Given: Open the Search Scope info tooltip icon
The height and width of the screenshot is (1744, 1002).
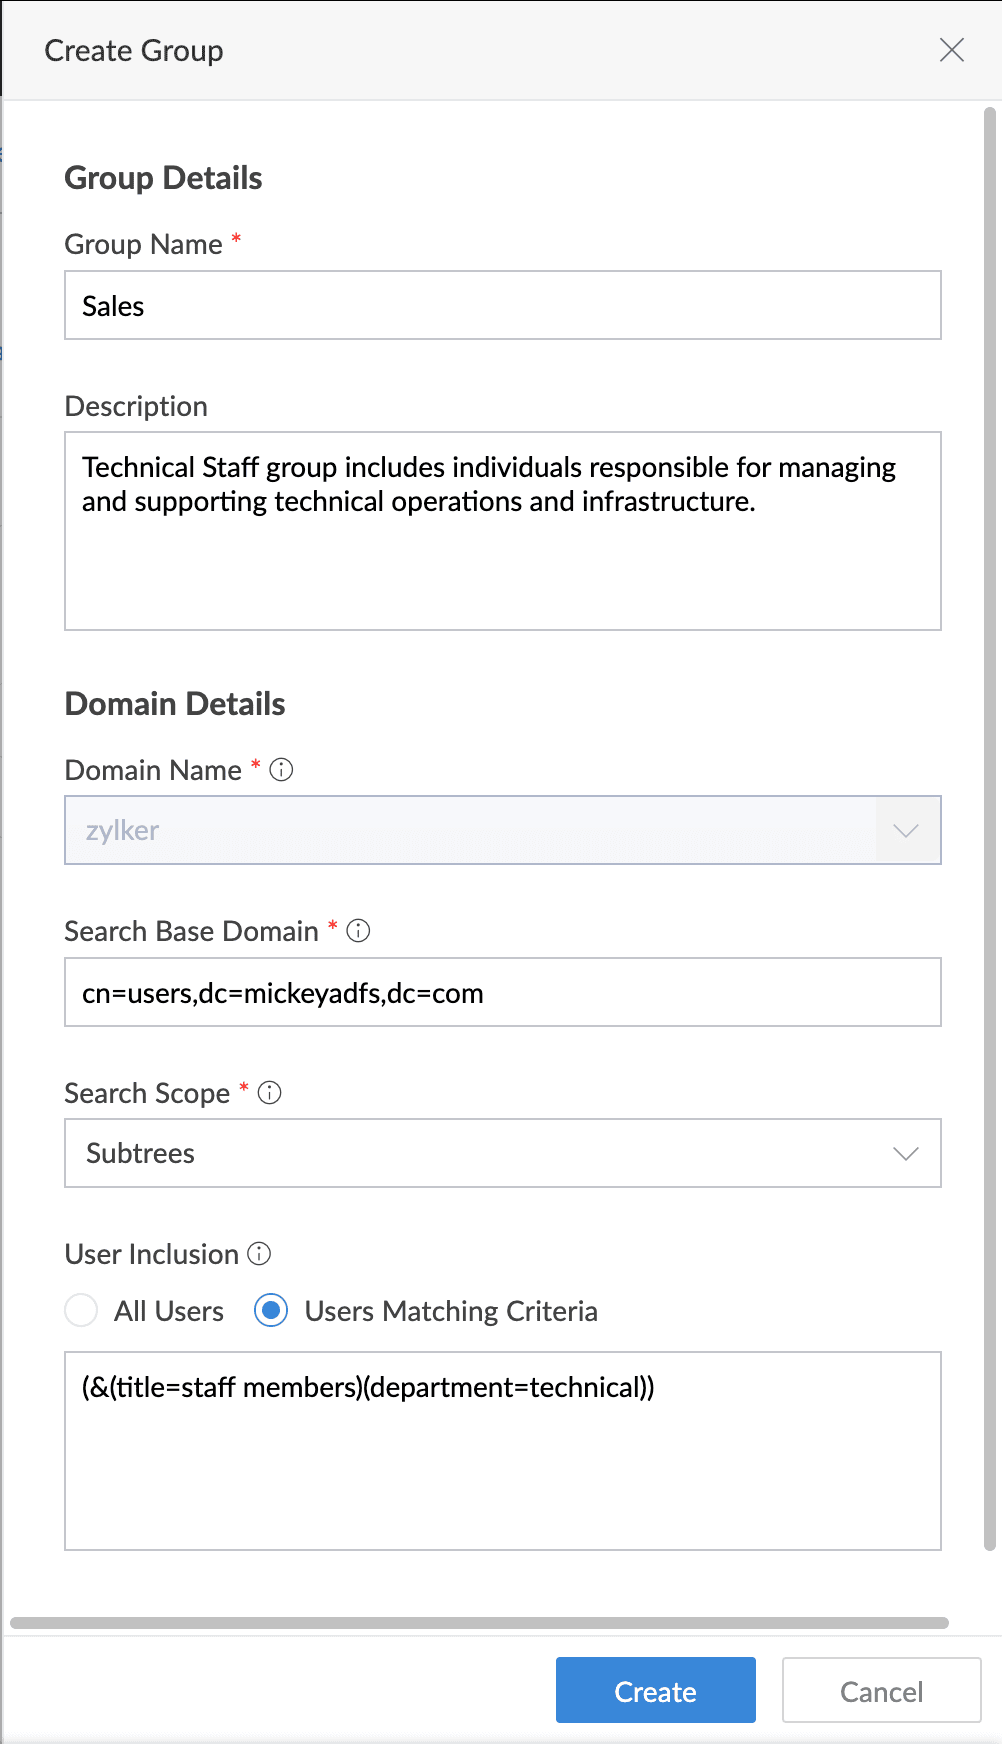Looking at the screenshot, I should [x=269, y=1092].
